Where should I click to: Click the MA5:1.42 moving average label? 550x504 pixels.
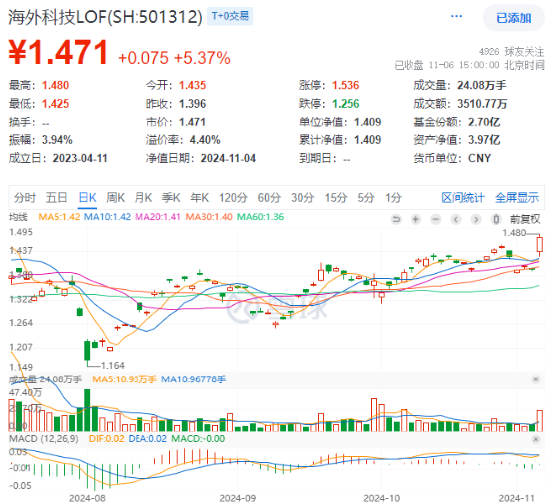pyautogui.click(x=59, y=217)
